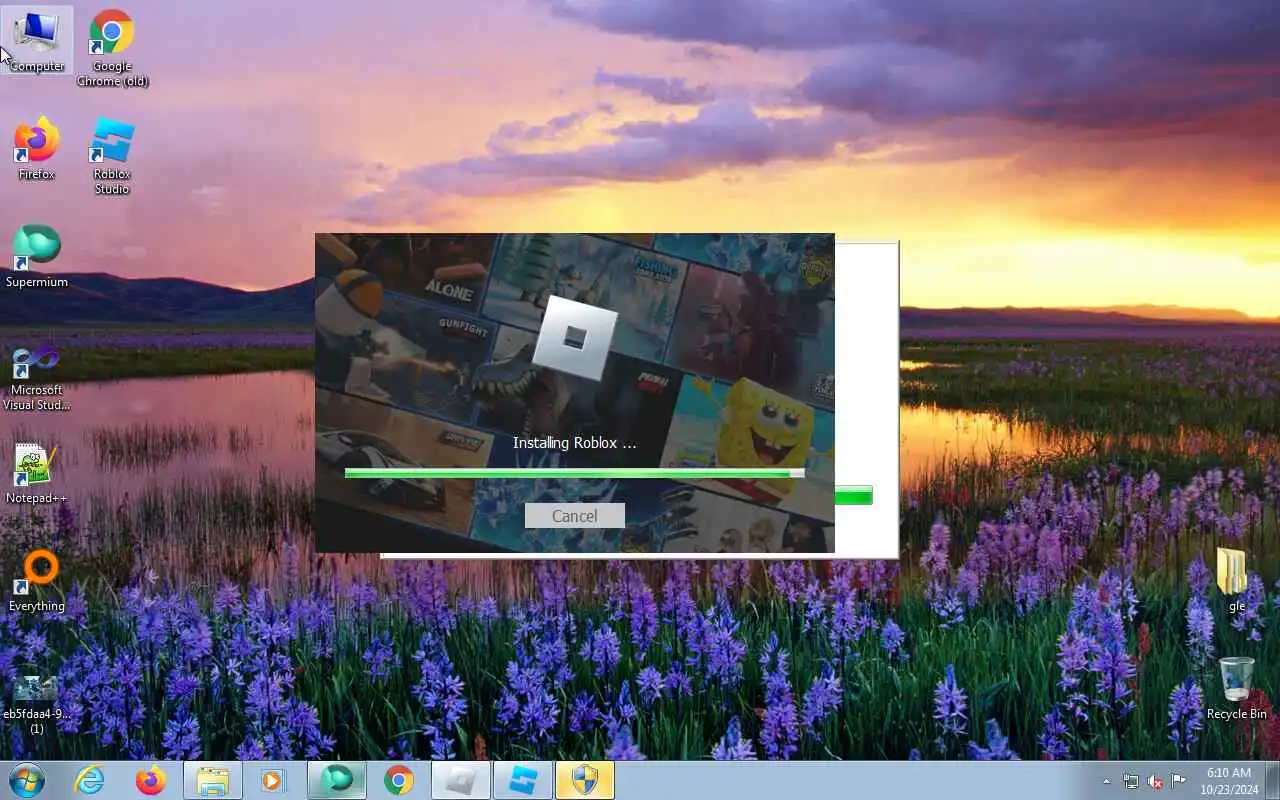The height and width of the screenshot is (800, 1280).
Task: Click the Roblox installer progress bar
Action: [x=574, y=473]
